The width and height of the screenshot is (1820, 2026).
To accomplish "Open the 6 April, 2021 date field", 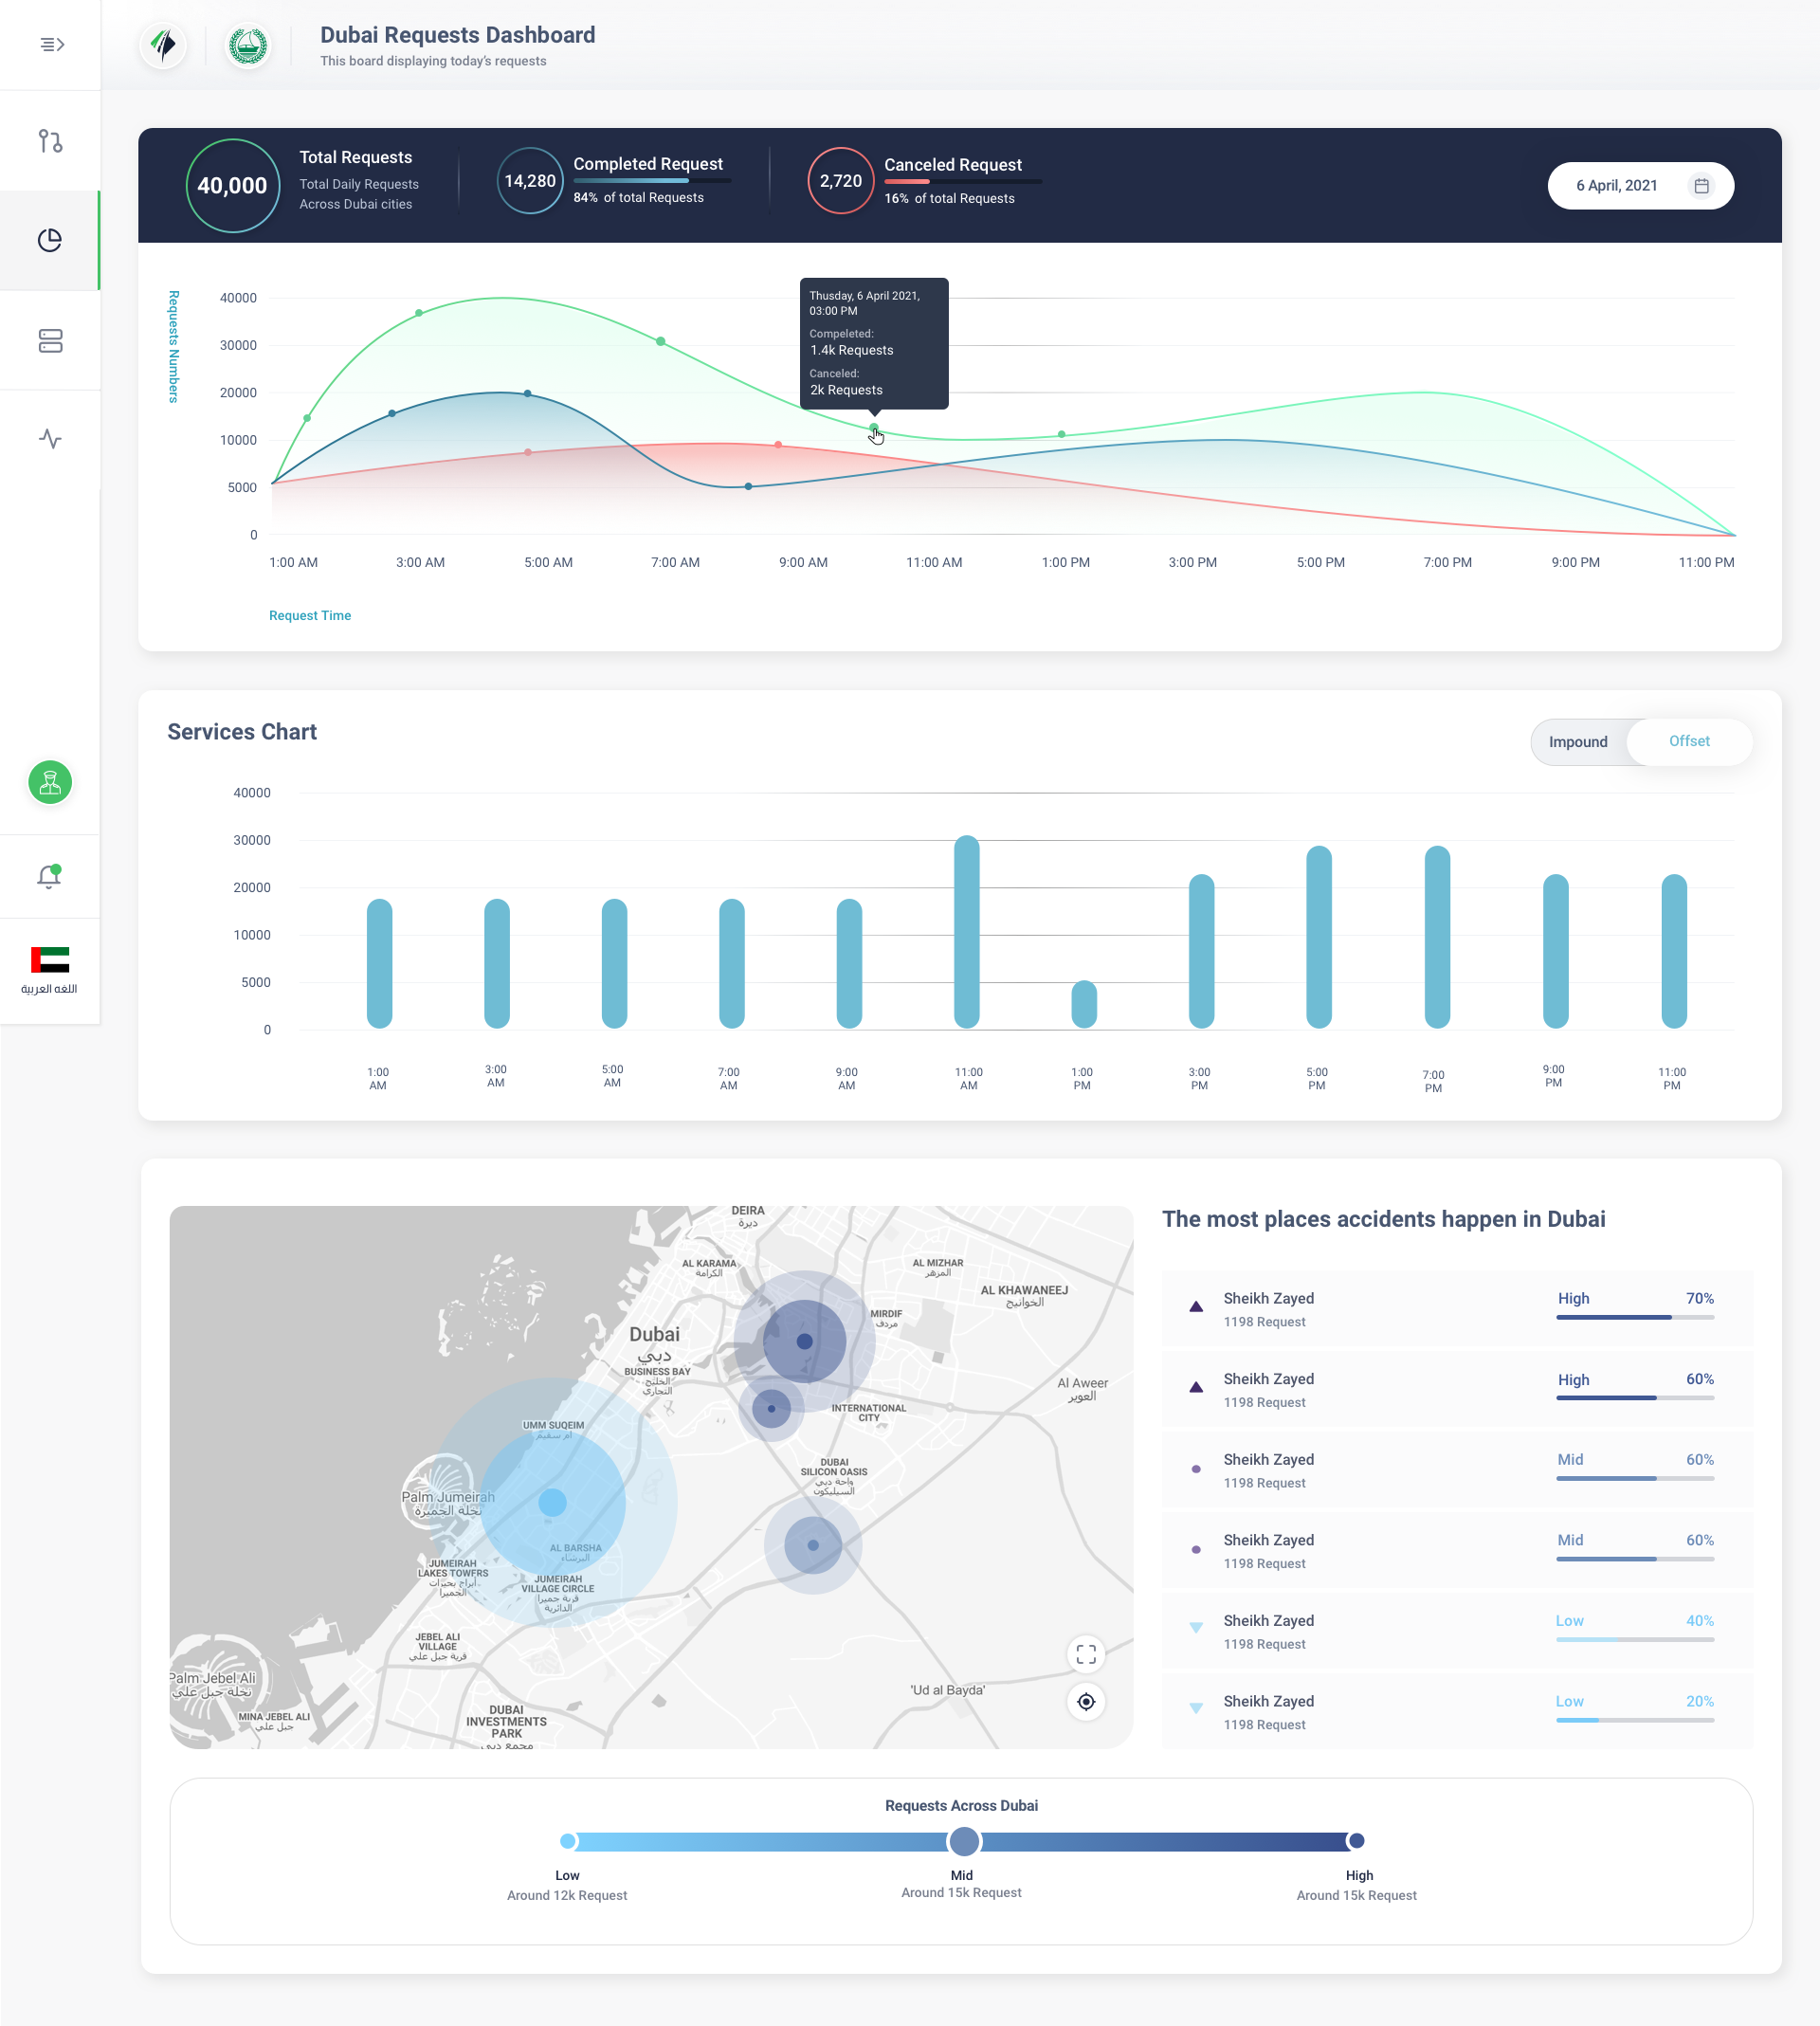I will point(1640,185).
